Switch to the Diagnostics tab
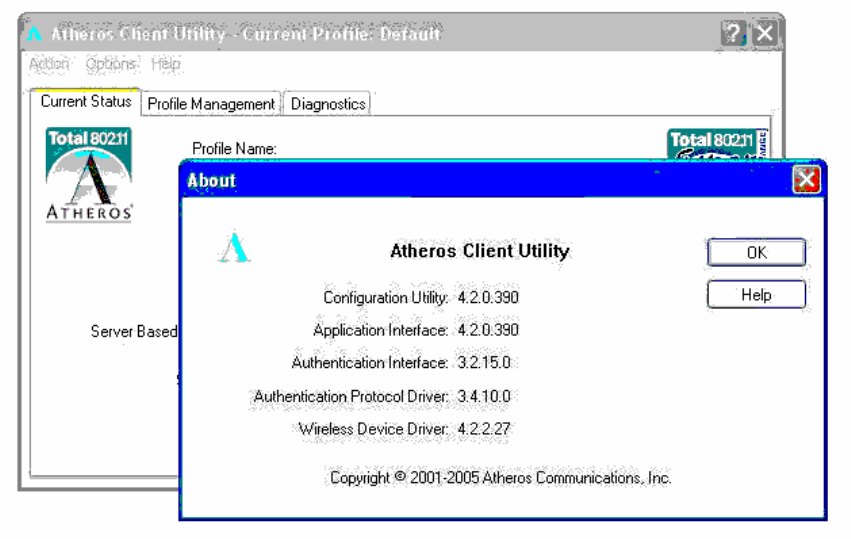Screen dimensions: 851x539 pyautogui.click(x=327, y=104)
